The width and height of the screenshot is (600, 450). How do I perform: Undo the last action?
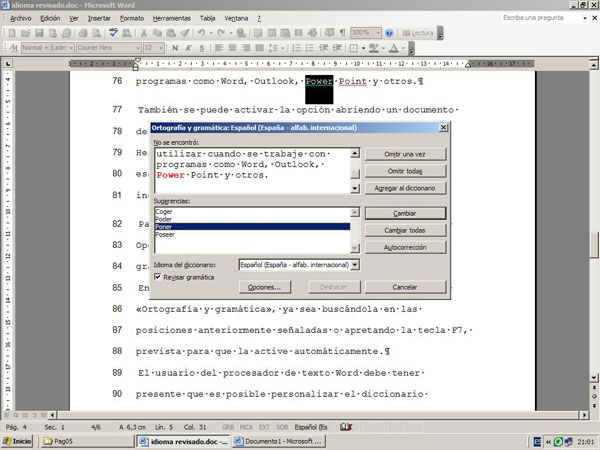point(202,33)
